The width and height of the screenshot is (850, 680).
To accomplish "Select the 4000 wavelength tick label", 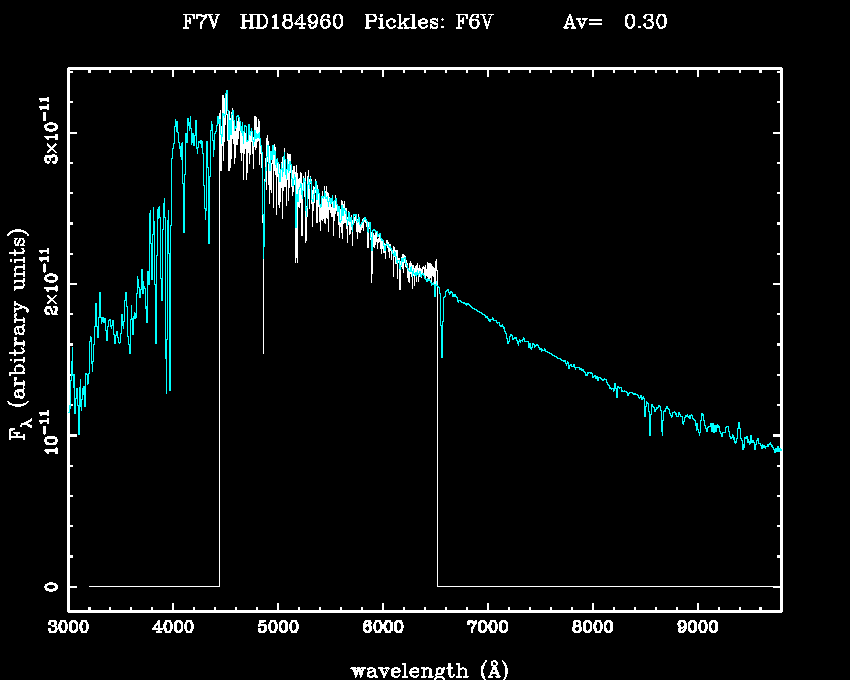I will pyautogui.click(x=173, y=628).
